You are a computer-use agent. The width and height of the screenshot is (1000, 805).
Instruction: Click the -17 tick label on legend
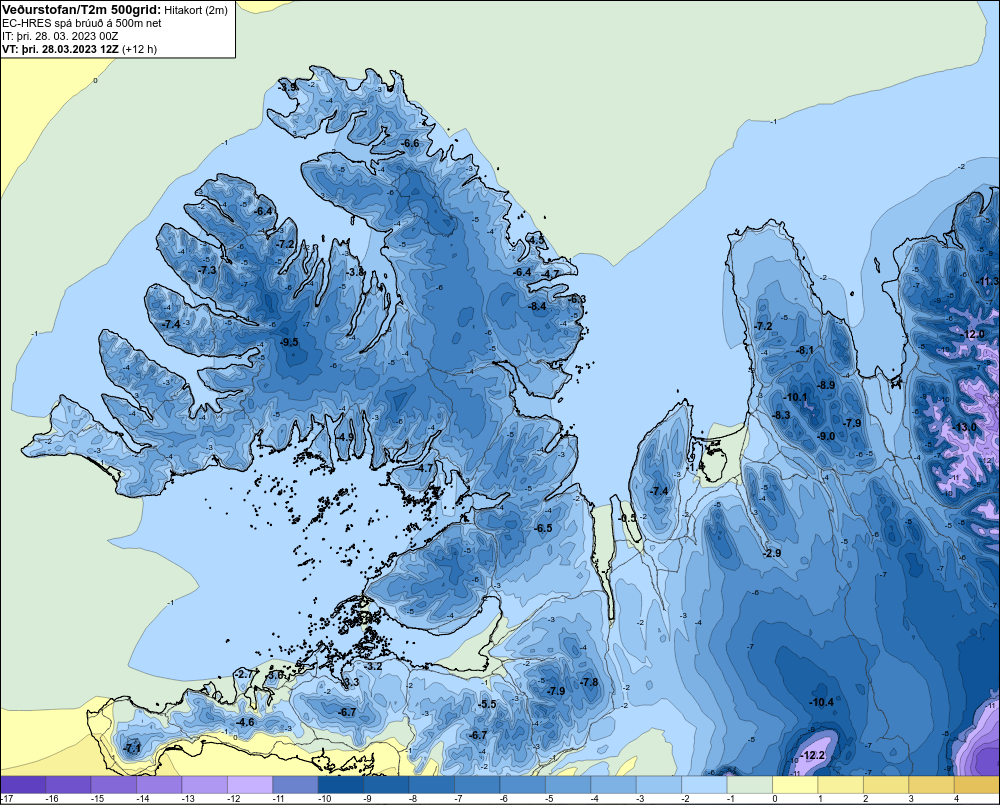[x=7, y=799]
